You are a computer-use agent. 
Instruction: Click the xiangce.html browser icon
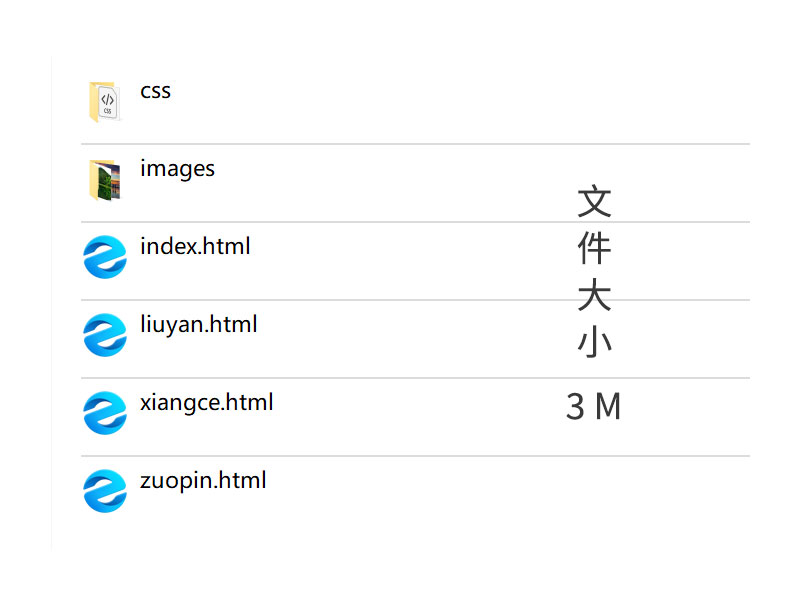[x=104, y=413]
